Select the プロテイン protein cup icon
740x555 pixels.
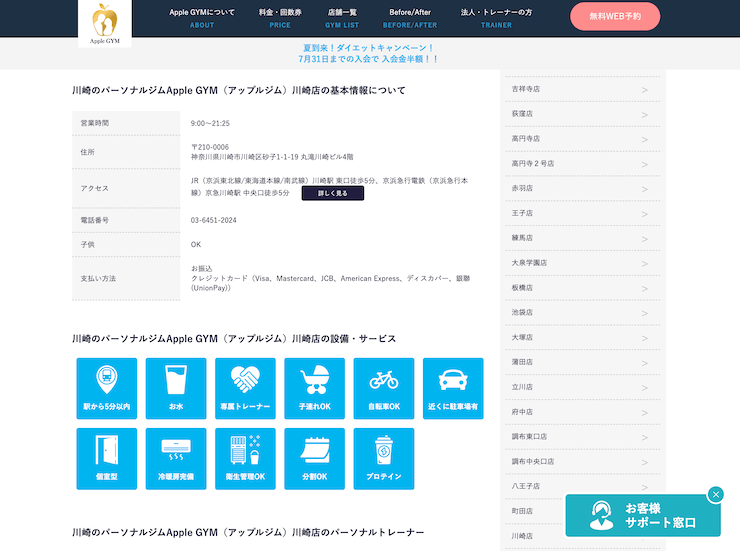point(384,459)
